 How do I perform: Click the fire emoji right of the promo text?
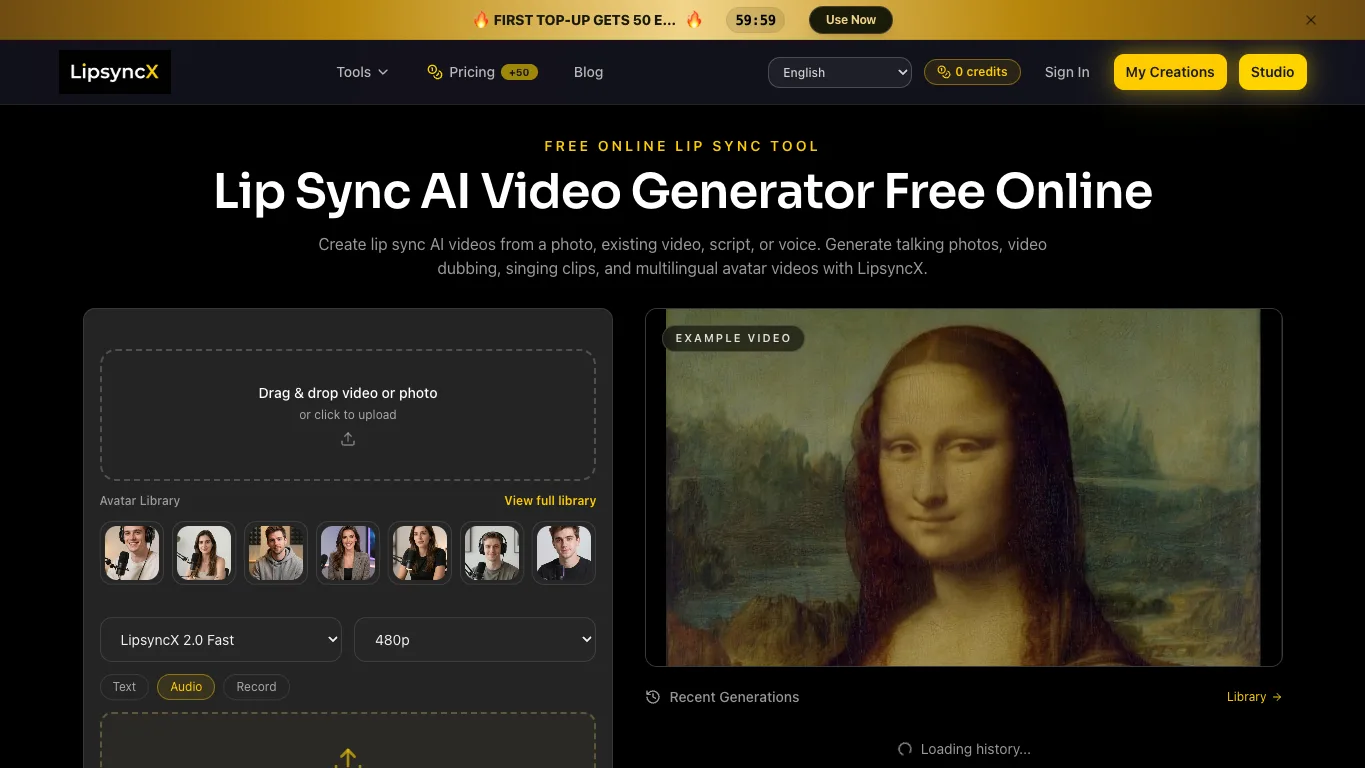click(694, 20)
